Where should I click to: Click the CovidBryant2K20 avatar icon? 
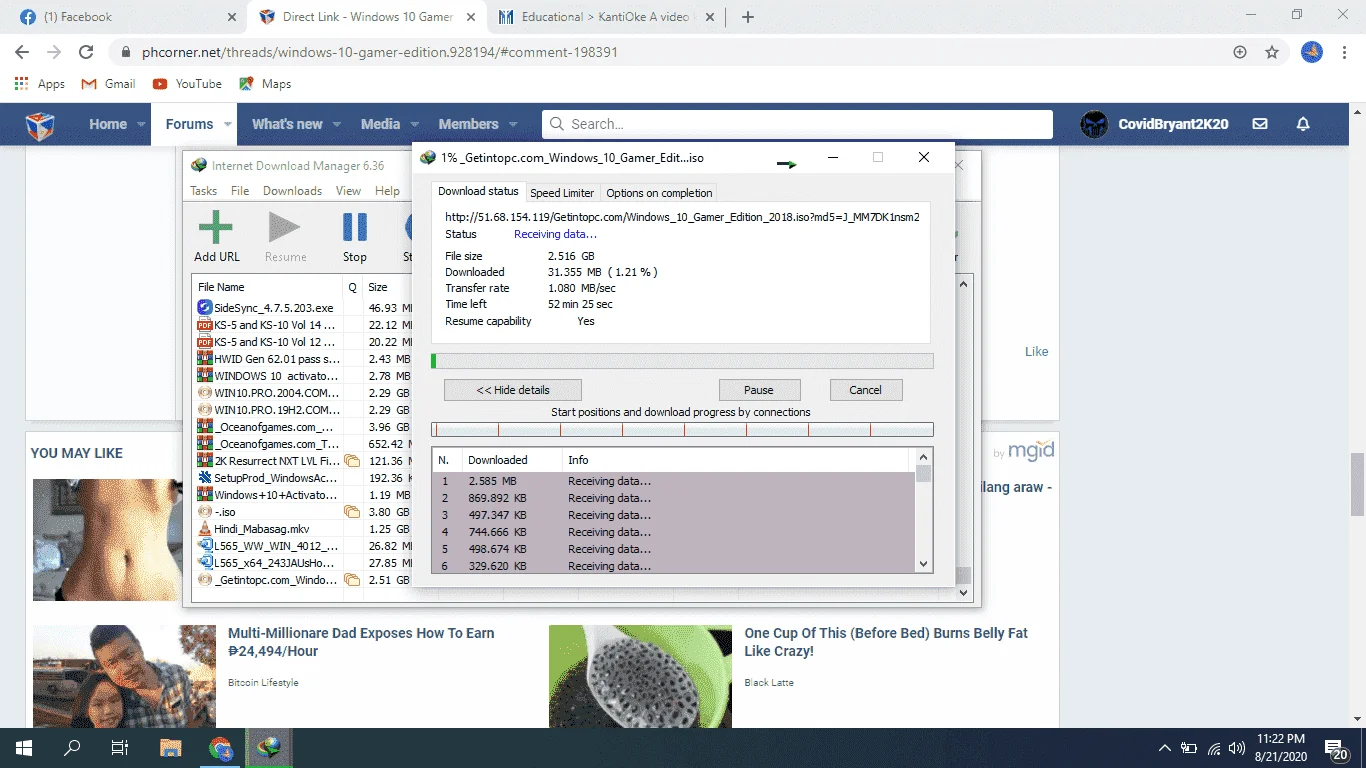tap(1095, 124)
